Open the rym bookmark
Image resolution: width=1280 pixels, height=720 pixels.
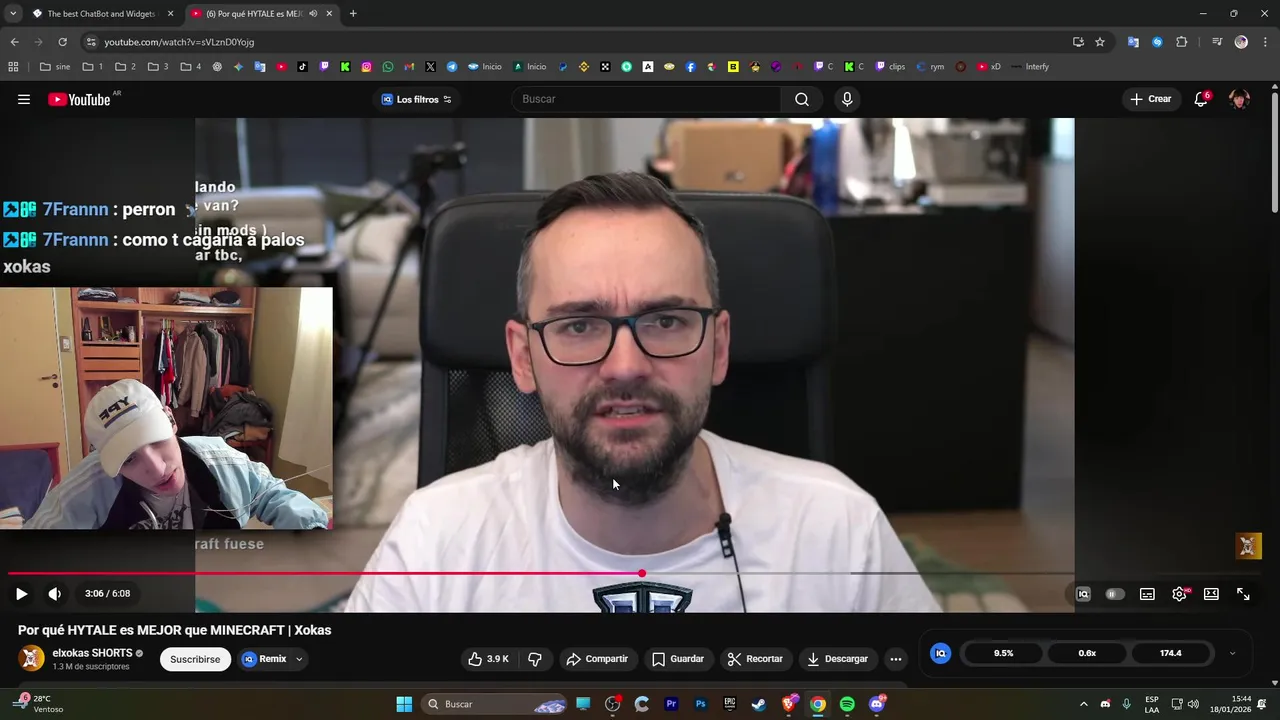(929, 67)
